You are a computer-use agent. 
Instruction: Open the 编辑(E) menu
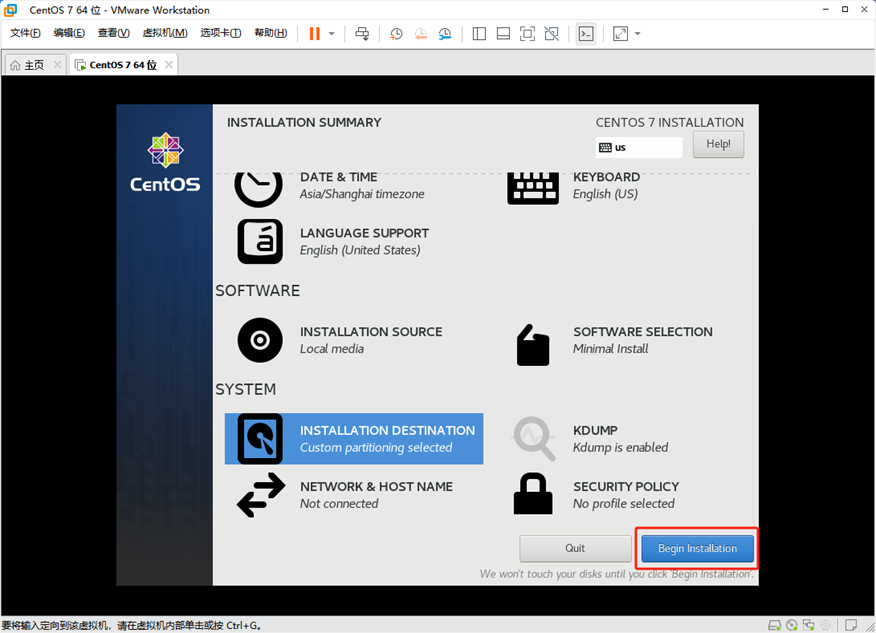pos(69,33)
